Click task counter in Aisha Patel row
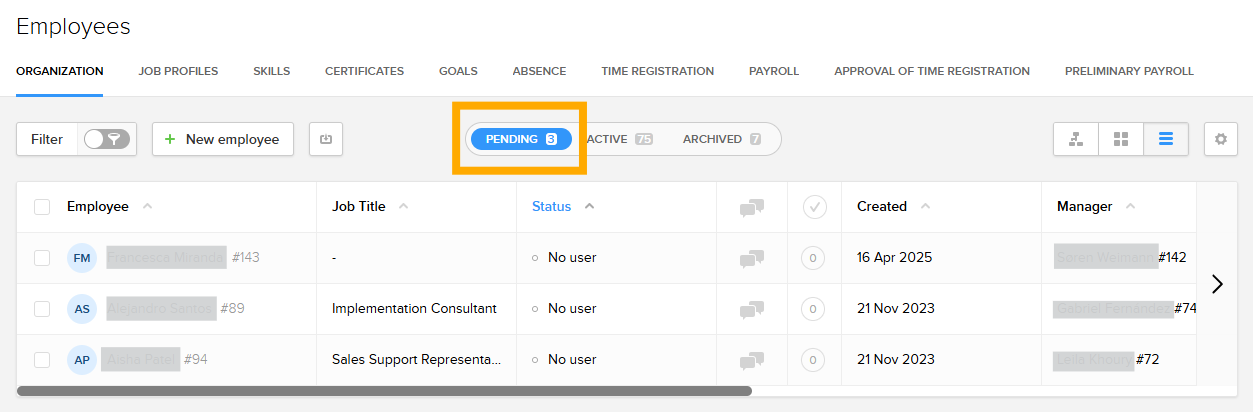This screenshot has height=412, width=1253. (x=813, y=360)
